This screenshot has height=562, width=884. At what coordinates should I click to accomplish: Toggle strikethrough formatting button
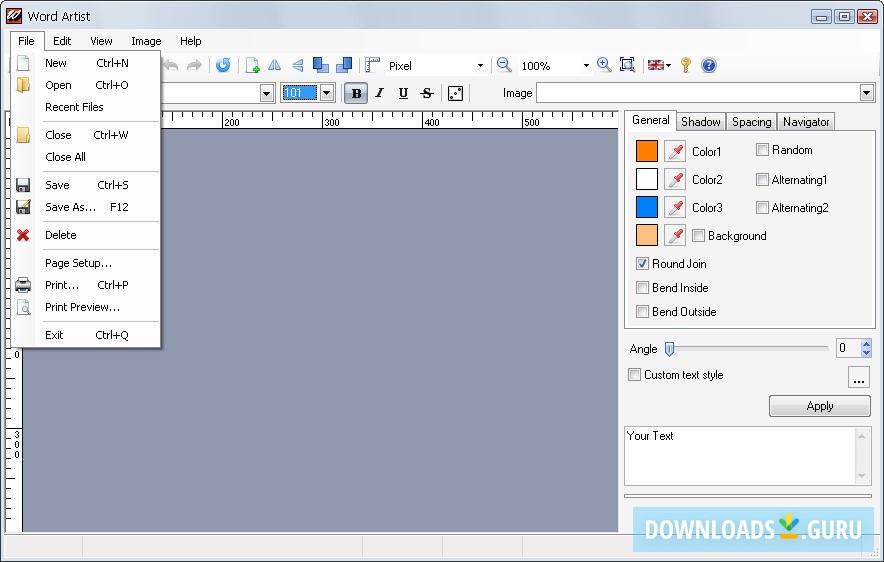(x=427, y=93)
